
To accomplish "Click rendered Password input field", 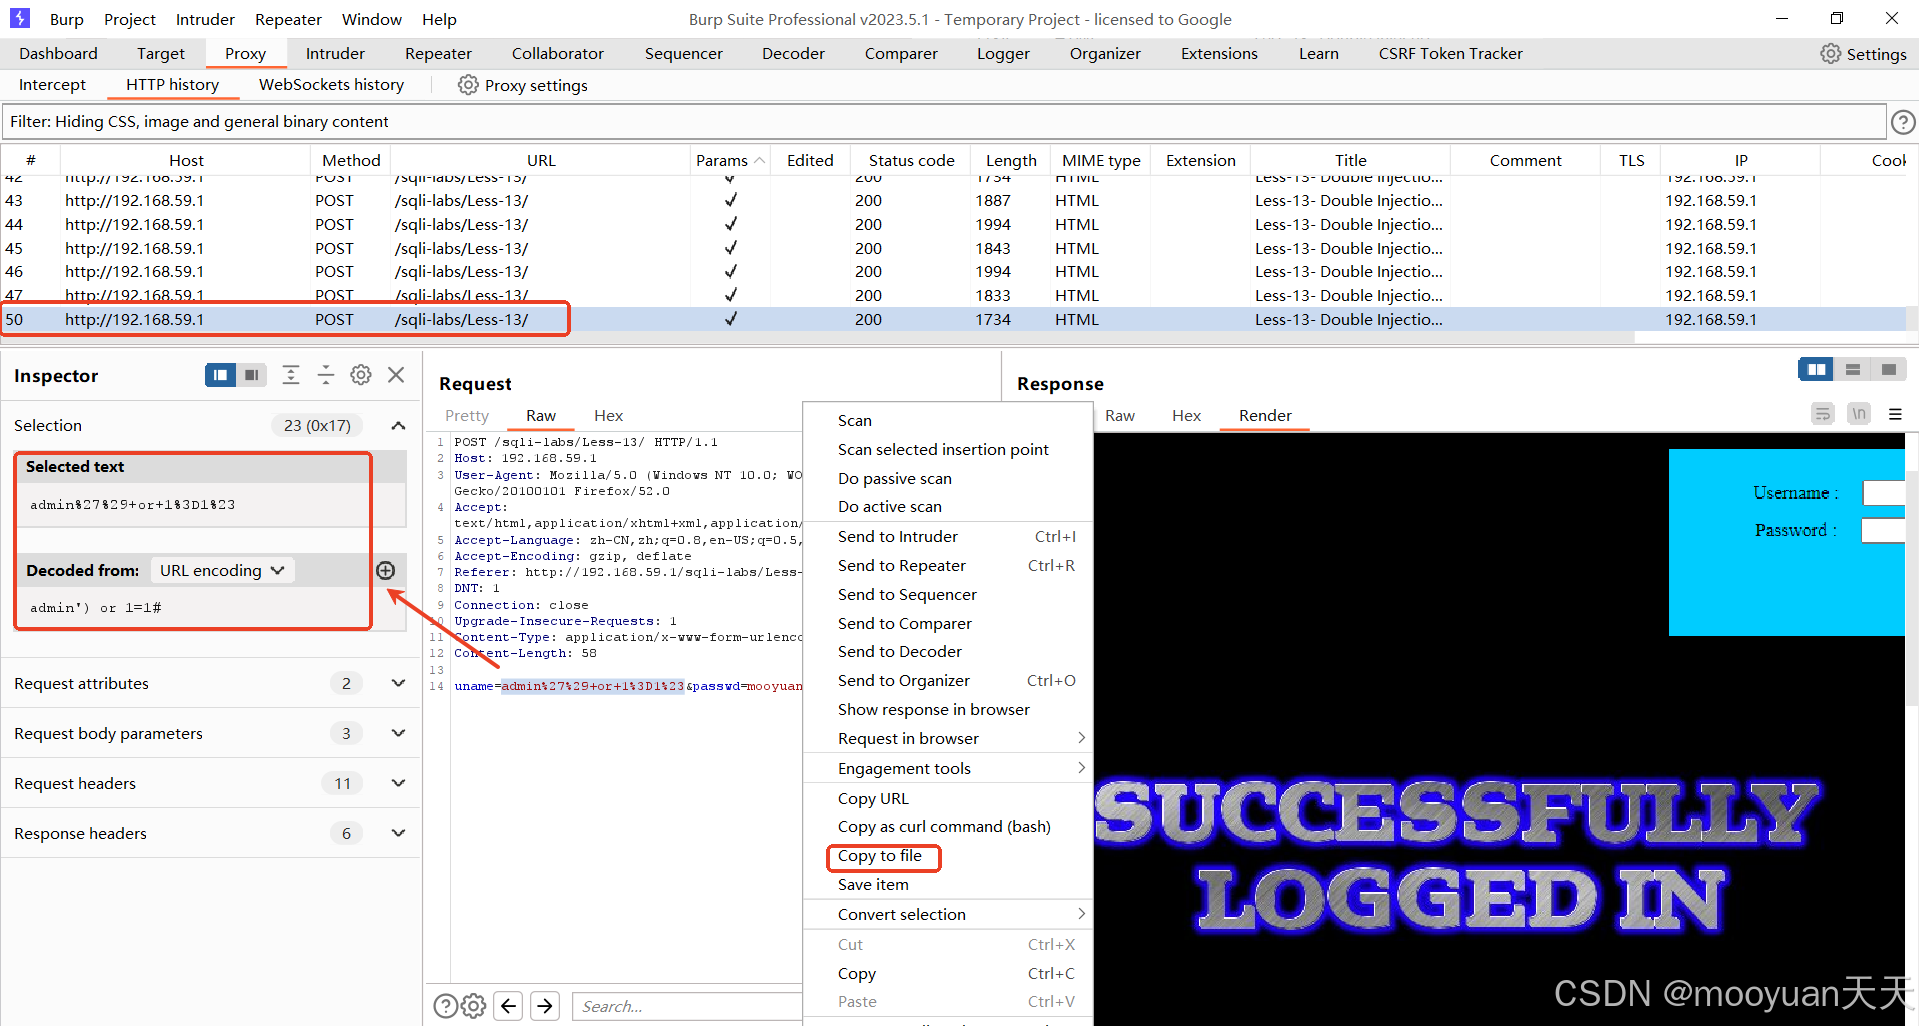I will click(1883, 530).
